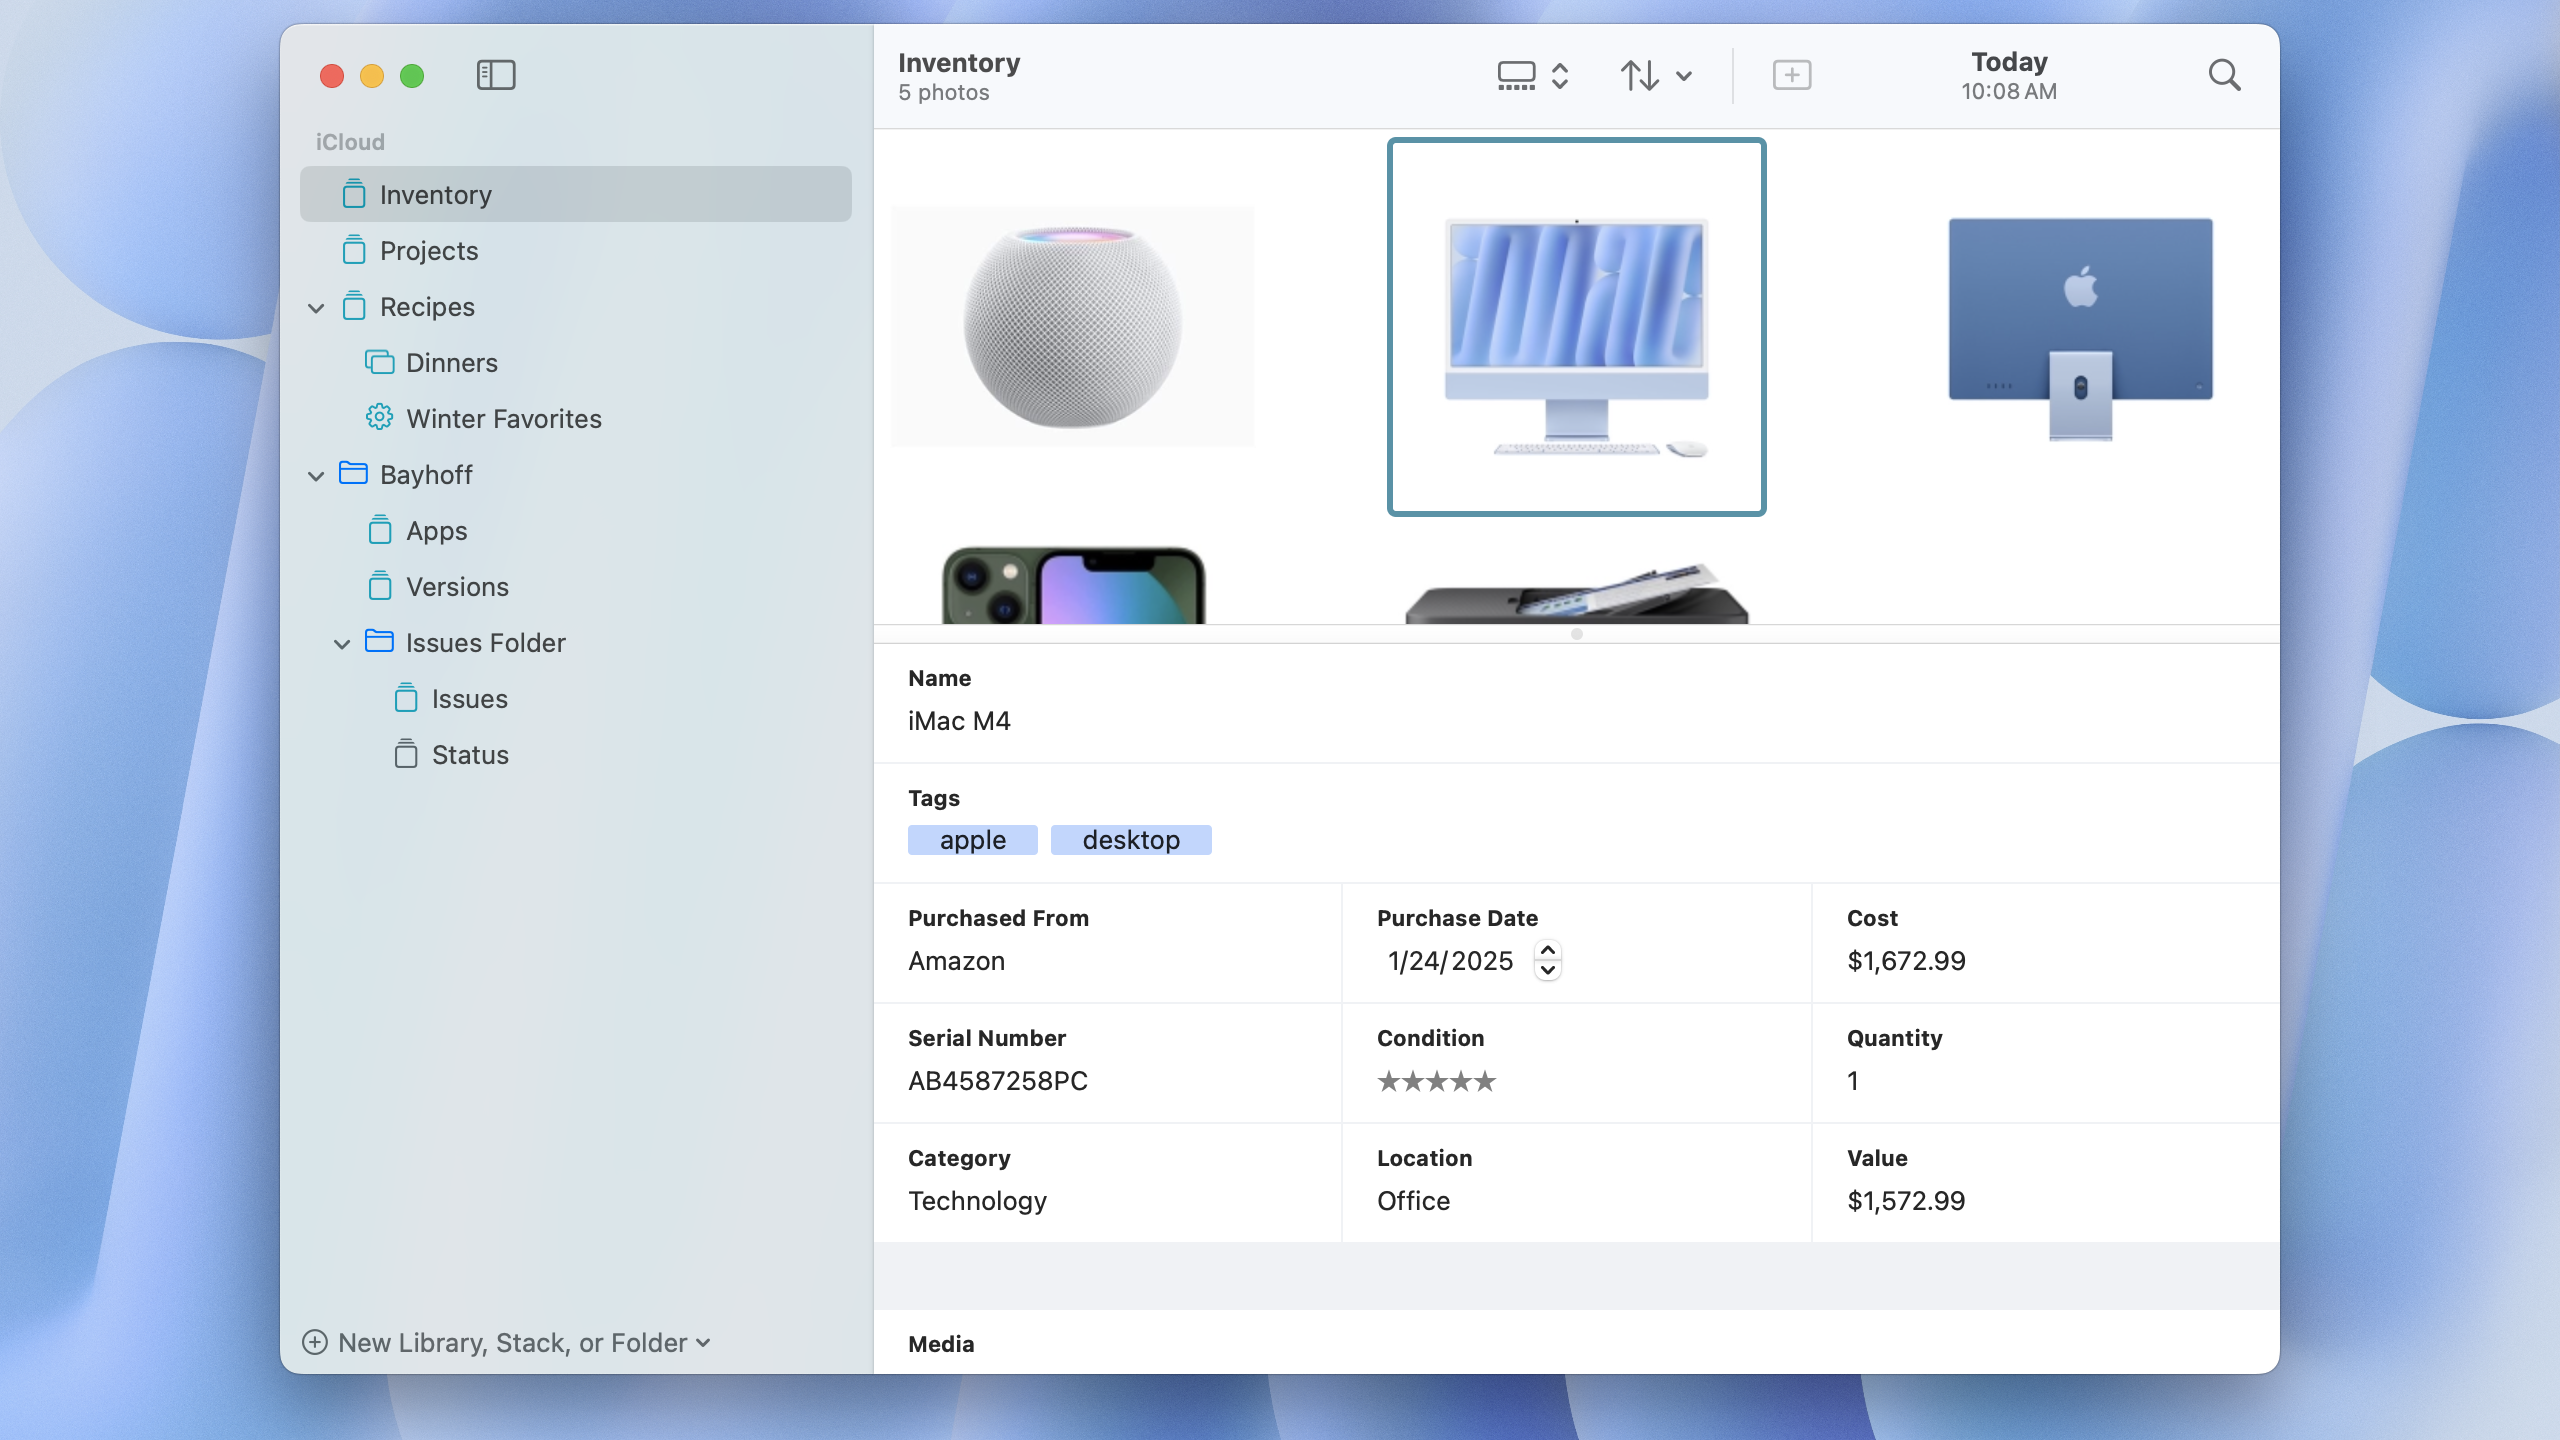Click the Winter Favorites smart gear icon

pyautogui.click(x=380, y=417)
